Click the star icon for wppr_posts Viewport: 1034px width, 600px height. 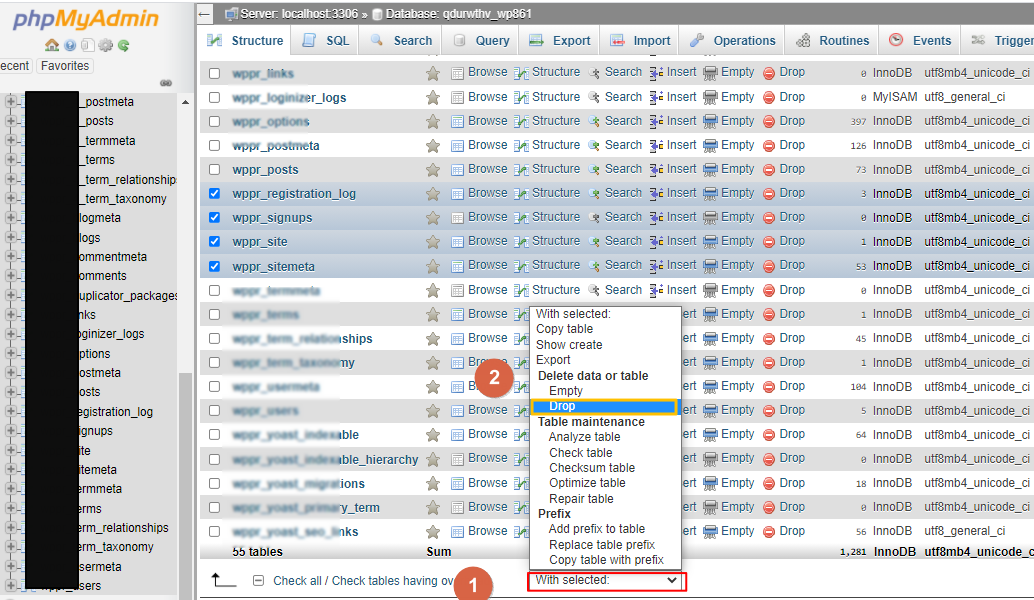[x=433, y=170]
